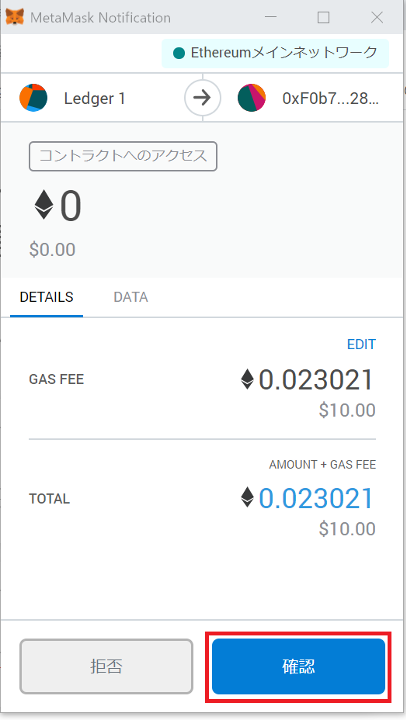Click the MetaMask fox logo icon
Viewport: 406px width, 720px height.
pos(15,17)
